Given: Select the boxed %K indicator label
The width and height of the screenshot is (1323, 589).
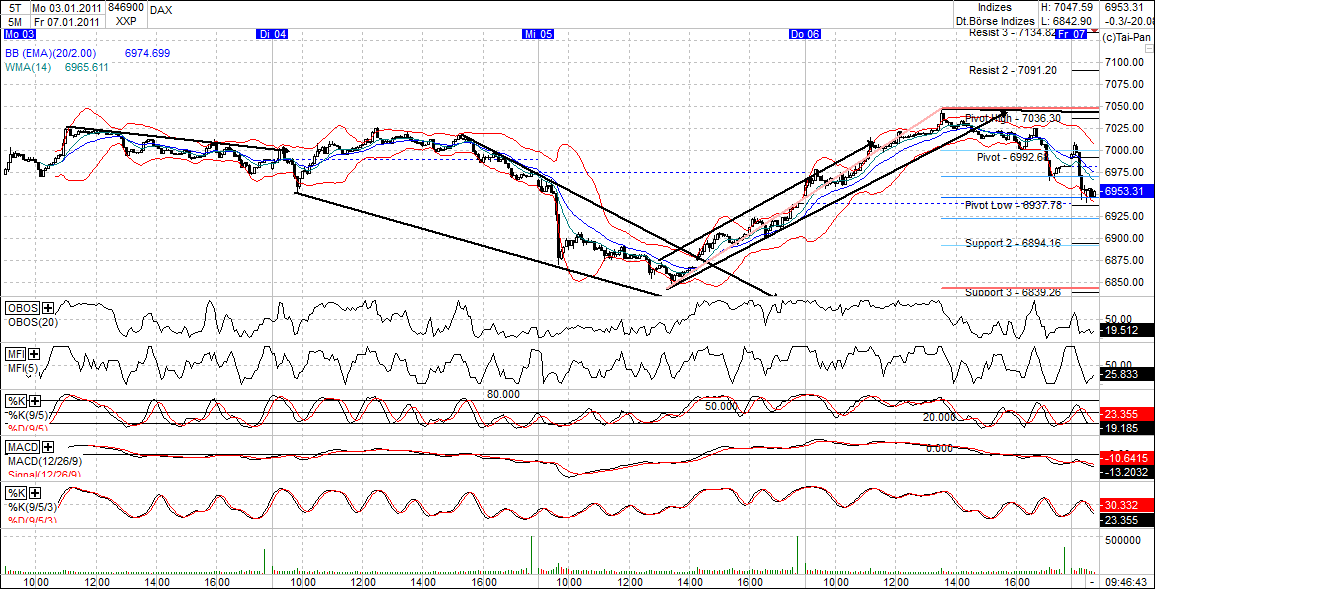Looking at the screenshot, I should [13, 399].
